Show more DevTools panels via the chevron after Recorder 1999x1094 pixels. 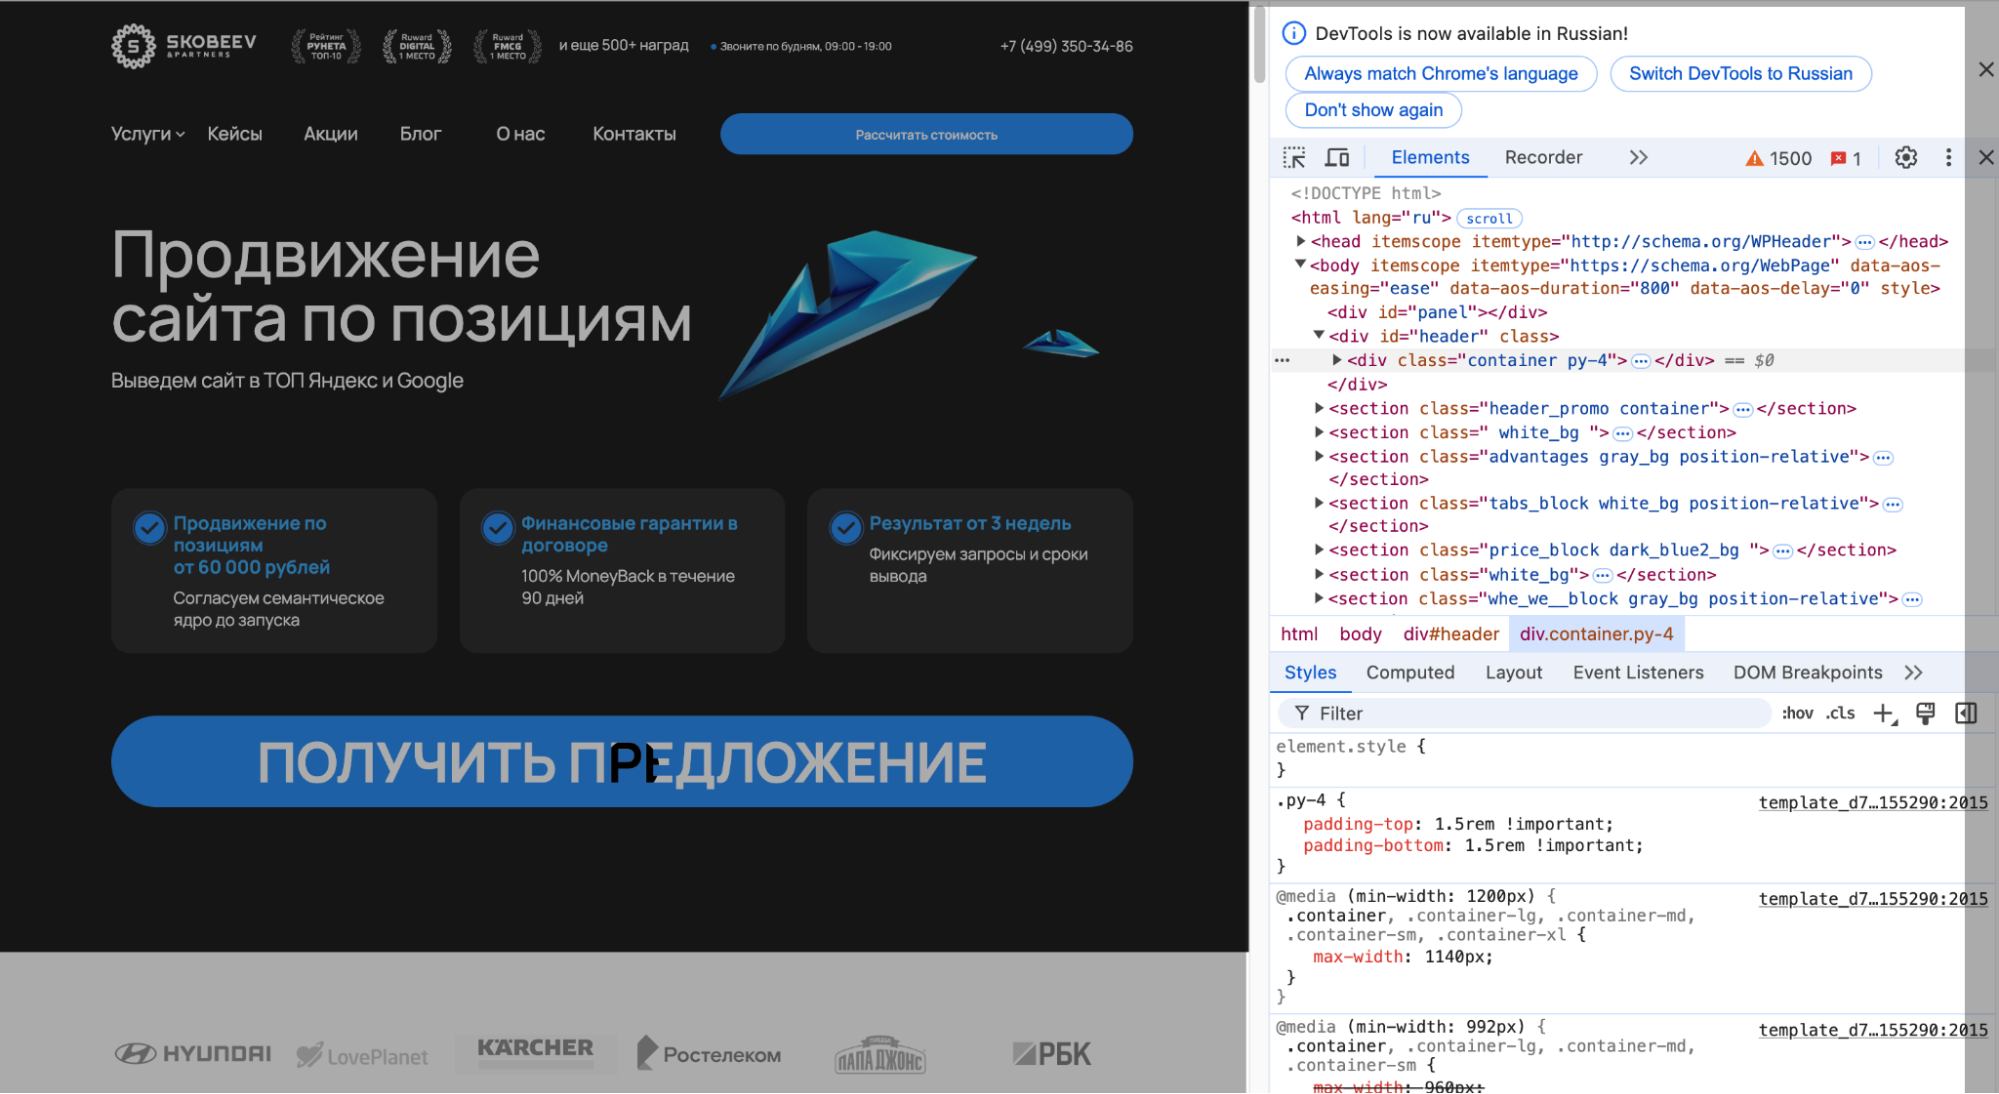(x=1638, y=158)
